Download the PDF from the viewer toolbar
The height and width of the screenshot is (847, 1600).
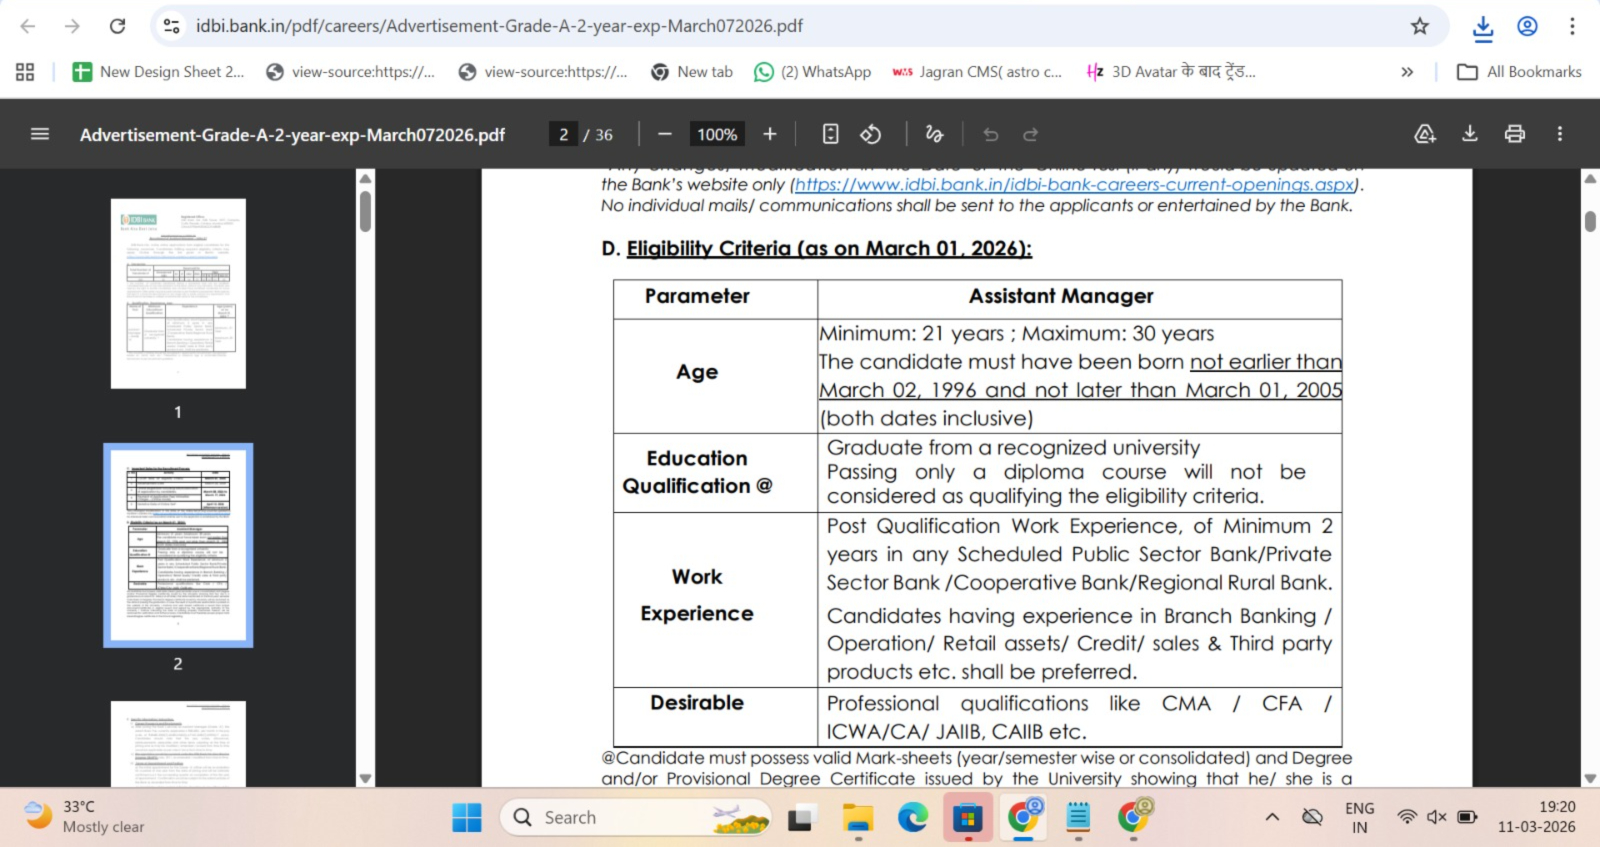tap(1470, 134)
